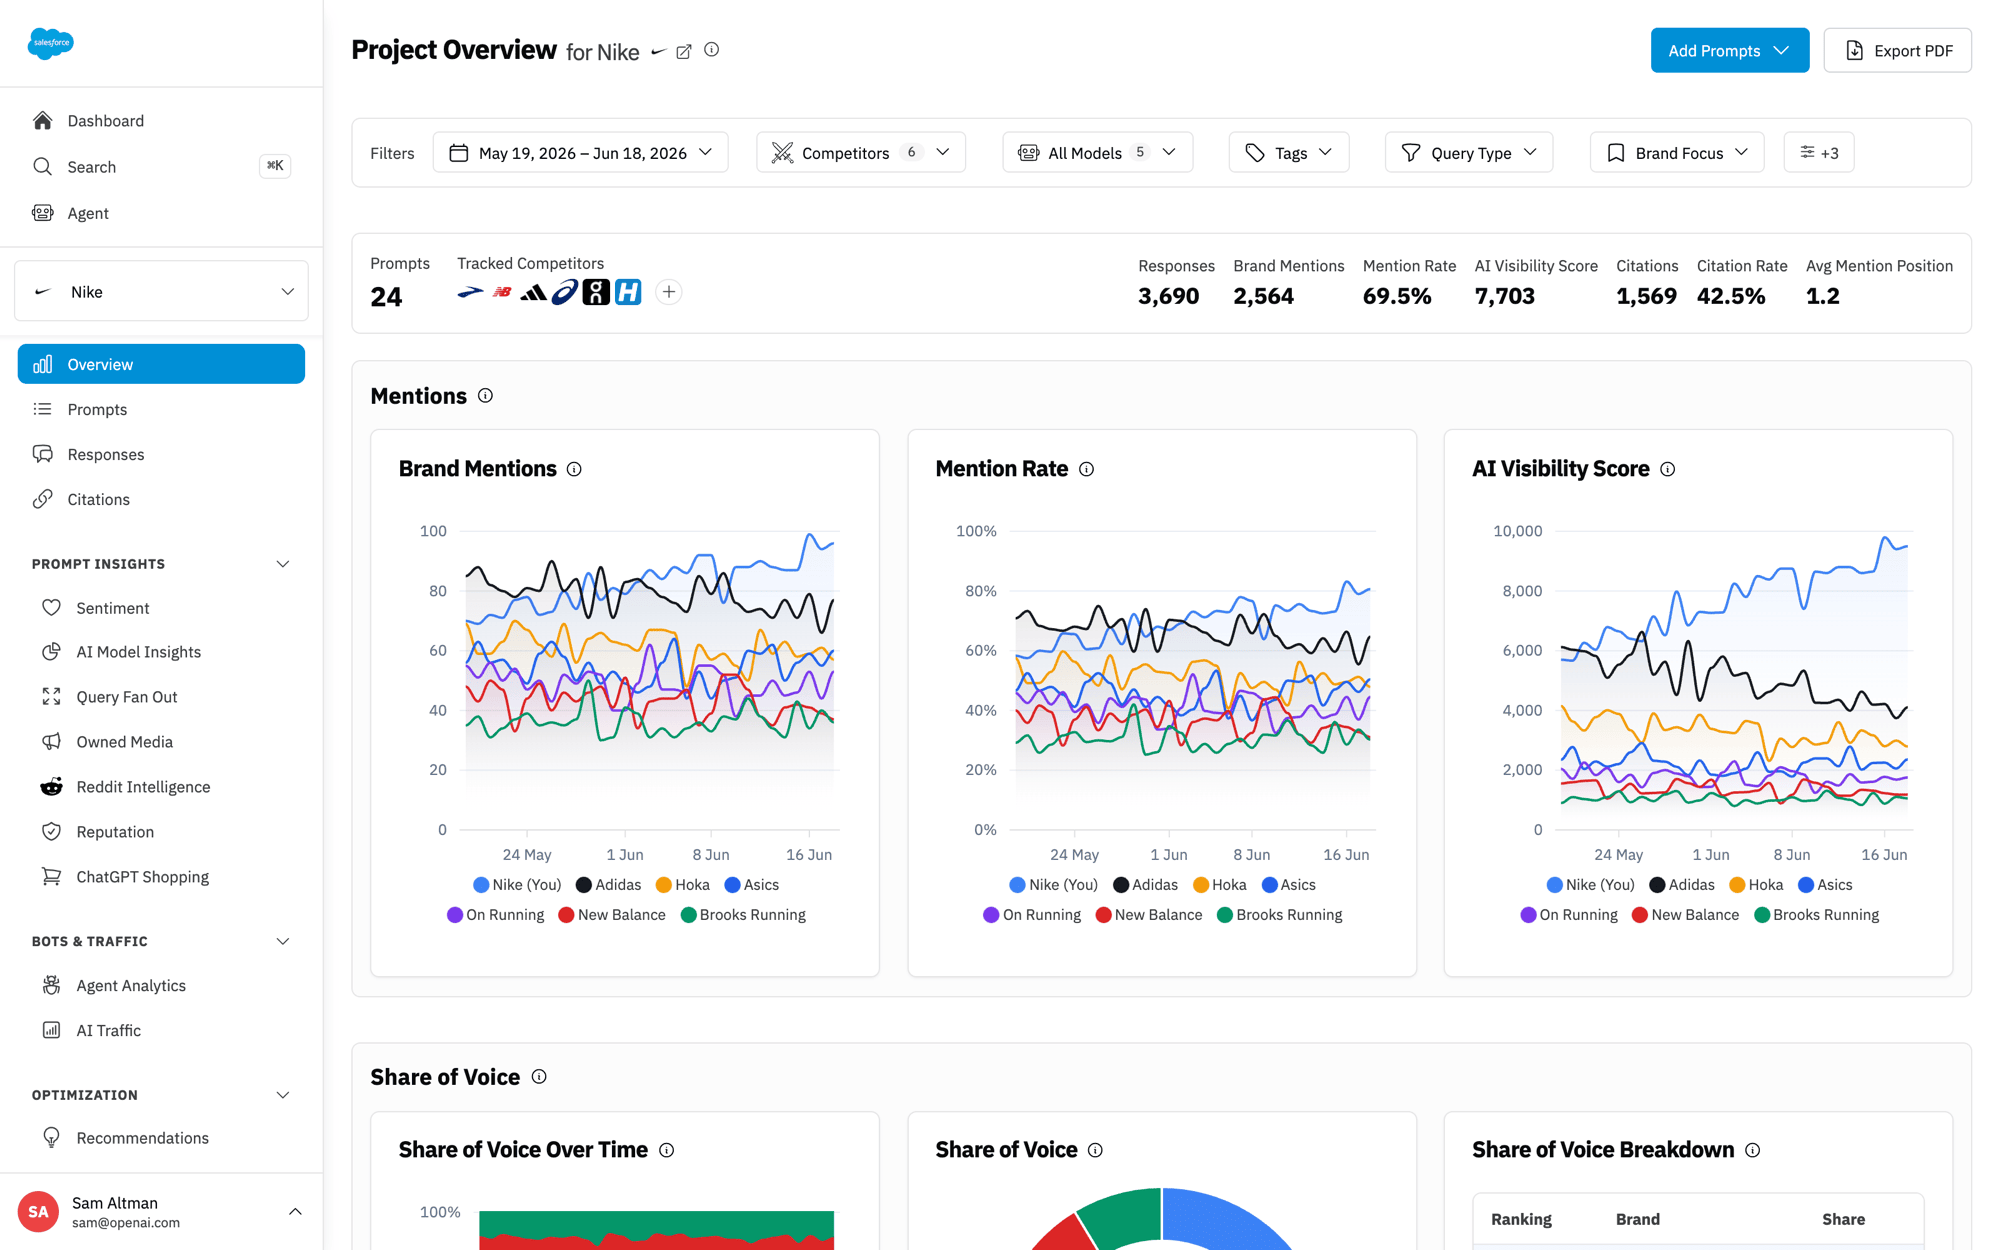Sort by Share column header in breakdown table
2000x1250 pixels.
pos(1843,1219)
